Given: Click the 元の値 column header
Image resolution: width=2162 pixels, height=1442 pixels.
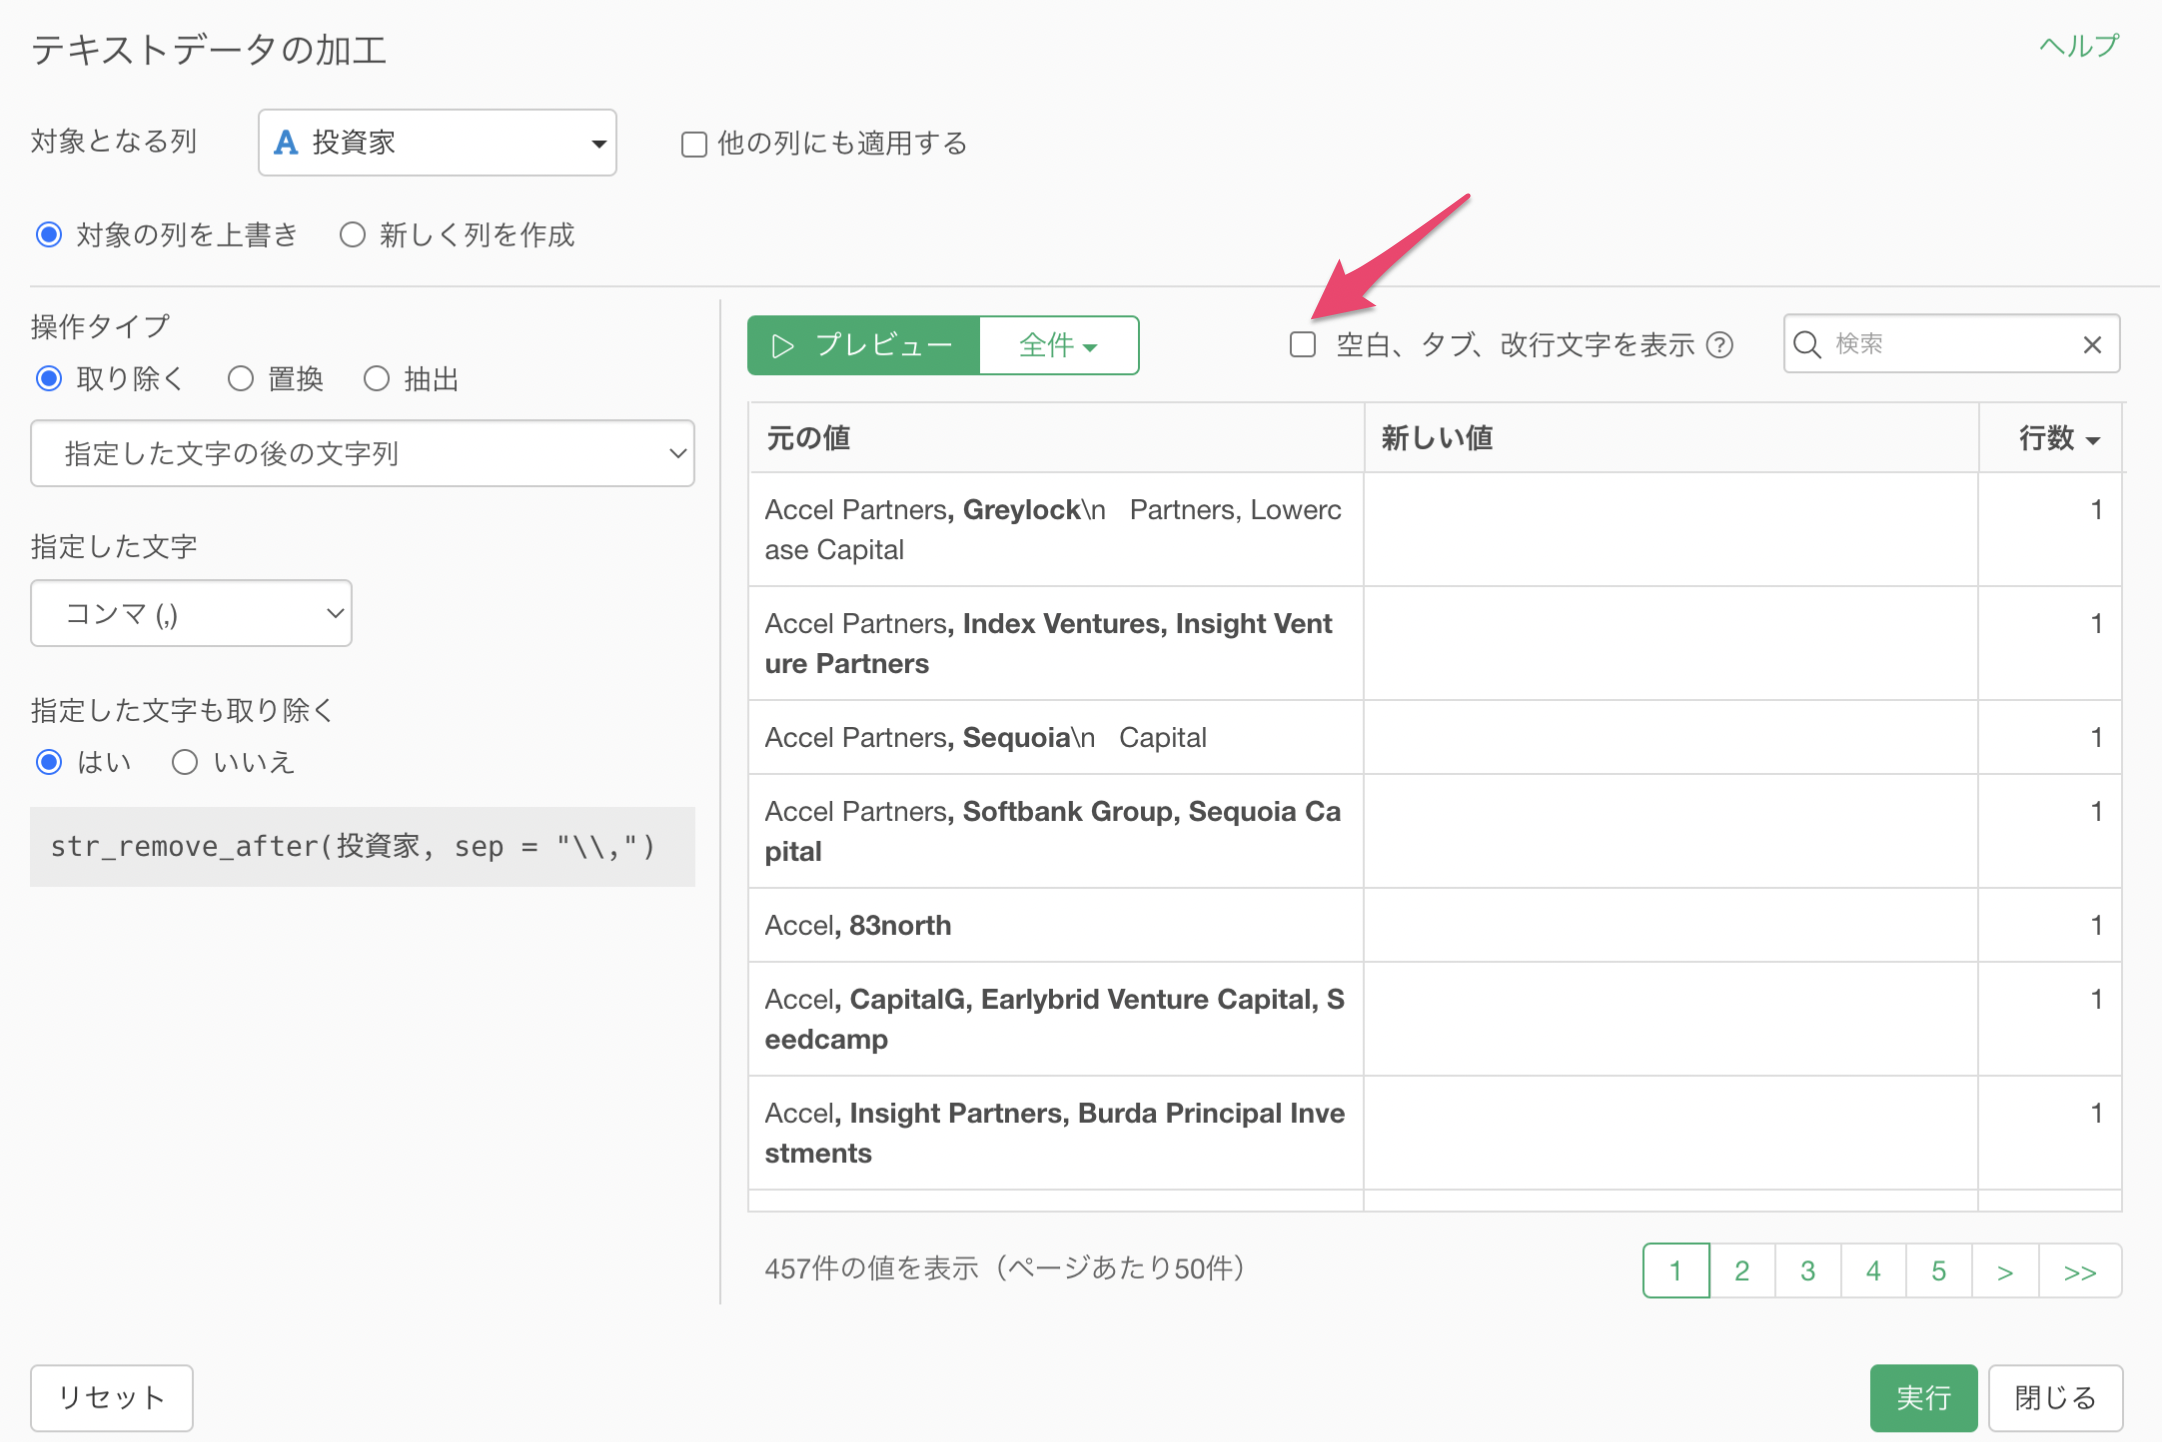Looking at the screenshot, I should point(1056,438).
